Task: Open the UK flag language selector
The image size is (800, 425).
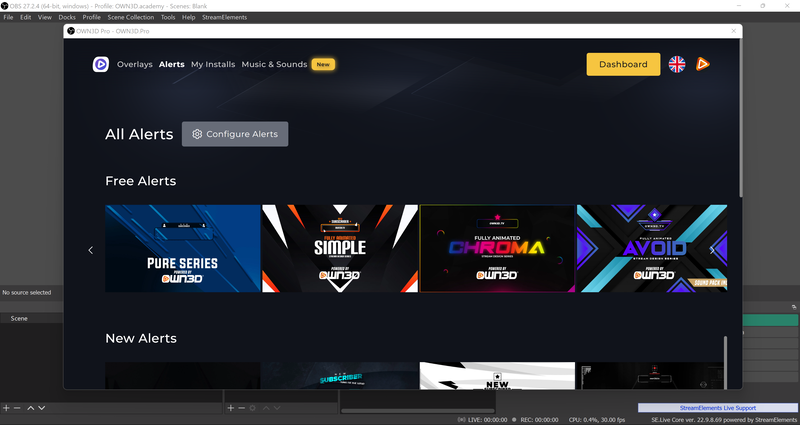Action: (x=677, y=64)
